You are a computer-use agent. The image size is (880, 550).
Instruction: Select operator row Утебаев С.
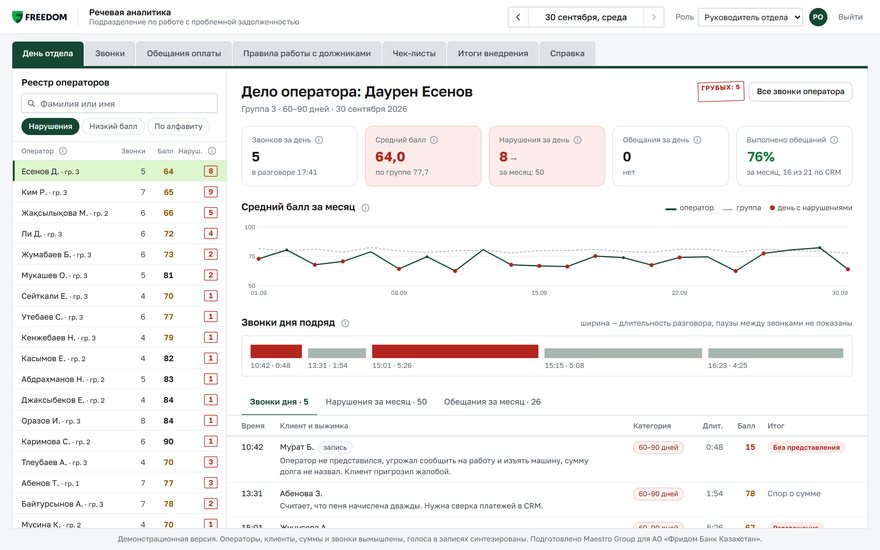[120, 317]
